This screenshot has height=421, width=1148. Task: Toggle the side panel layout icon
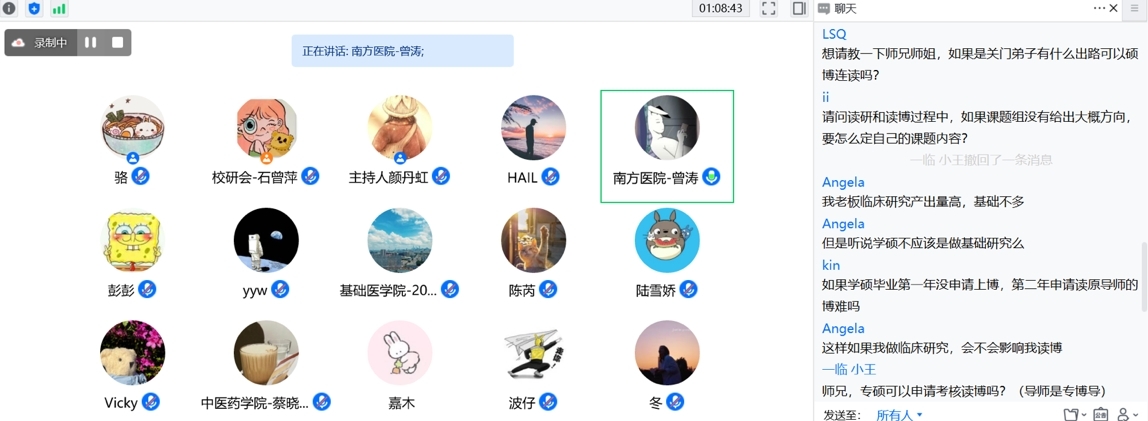(799, 9)
